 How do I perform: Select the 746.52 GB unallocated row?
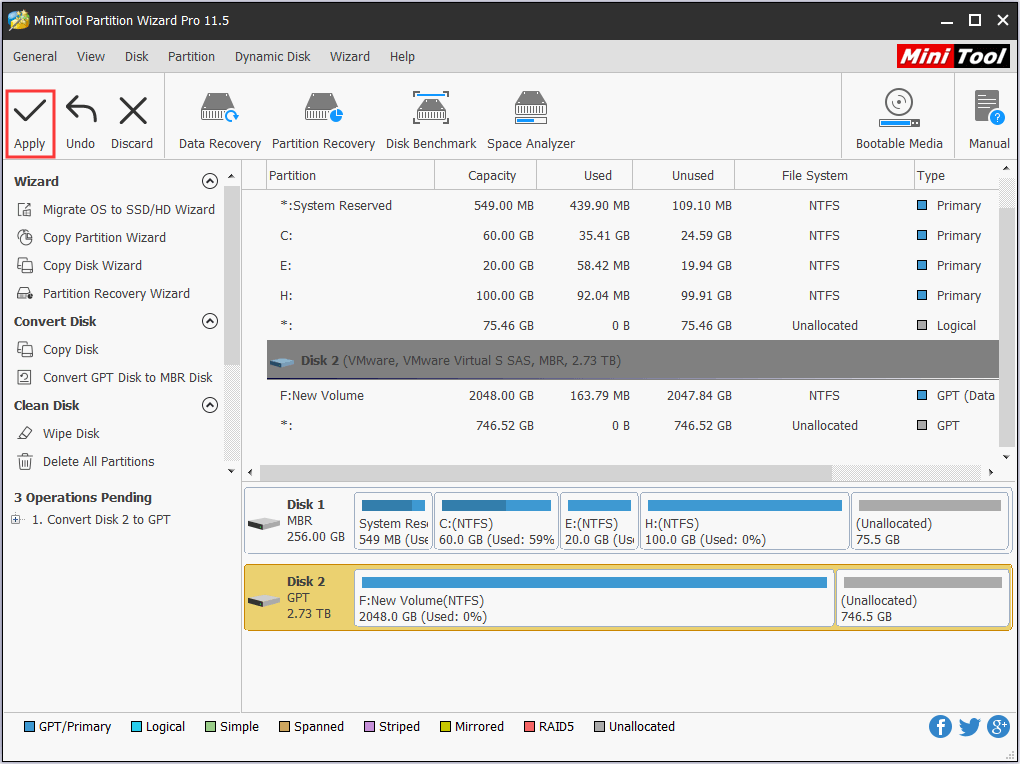632,426
